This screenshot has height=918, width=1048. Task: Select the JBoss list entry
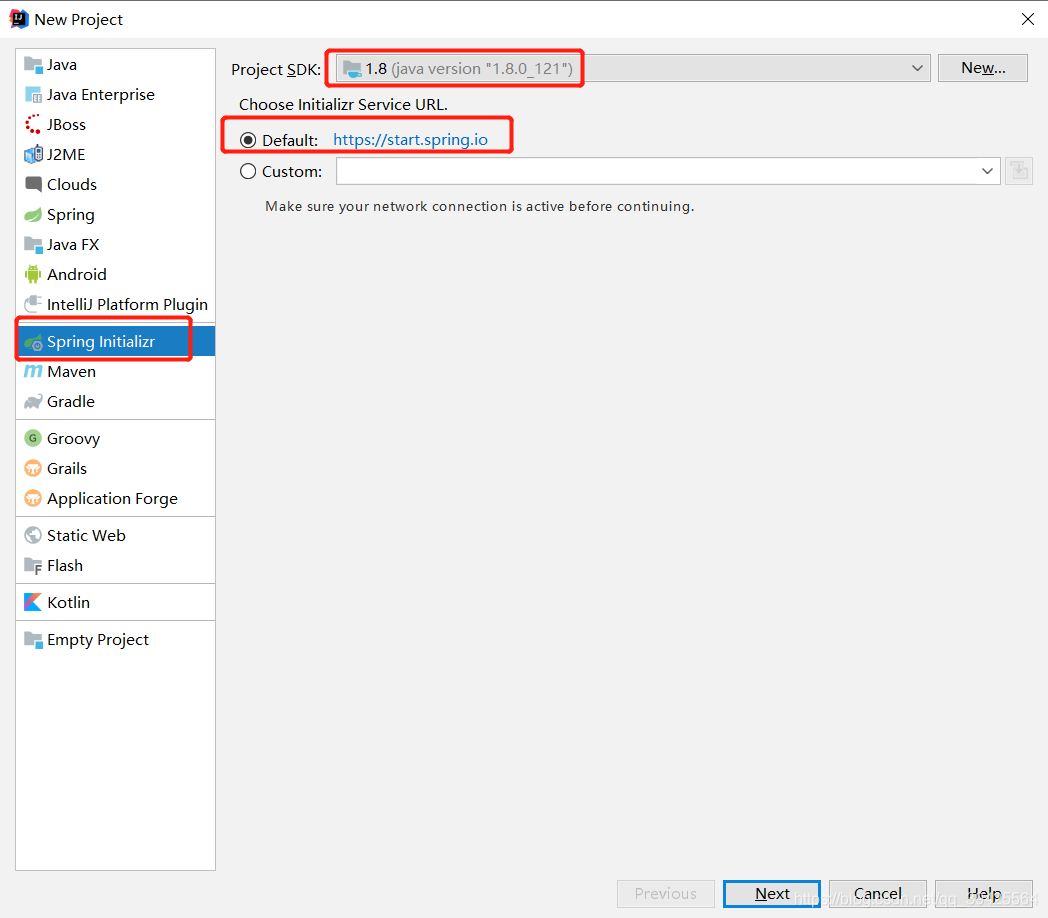coord(116,124)
